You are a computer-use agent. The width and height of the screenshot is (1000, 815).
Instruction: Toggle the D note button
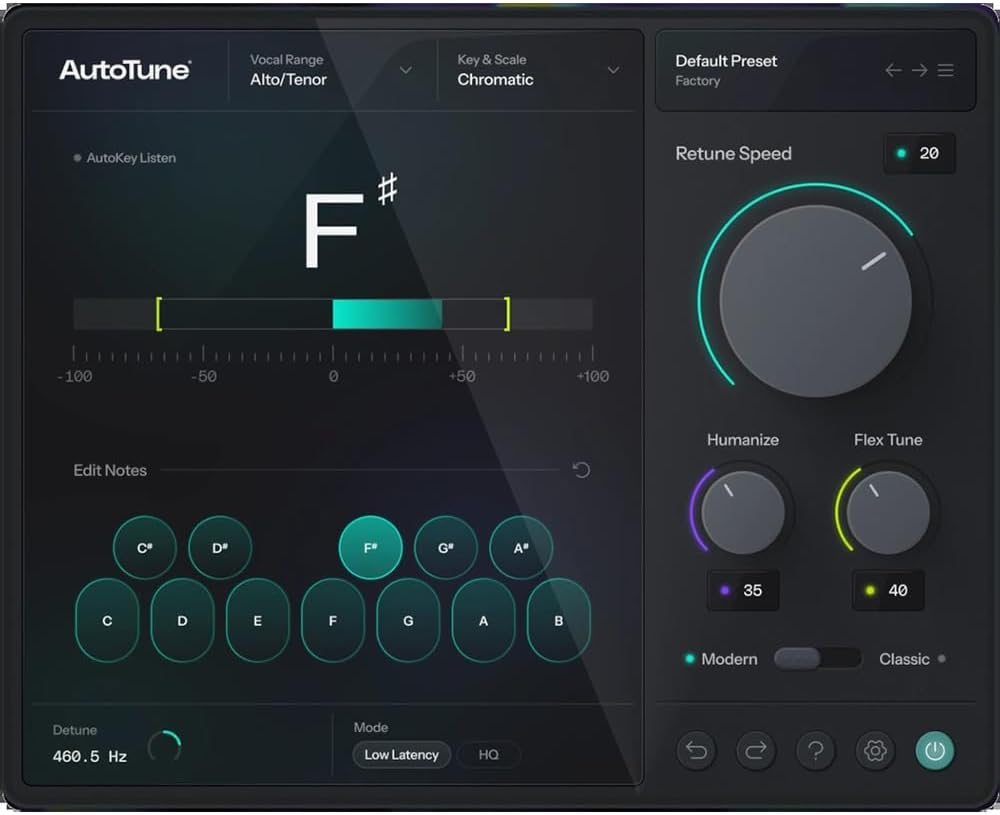pos(182,620)
